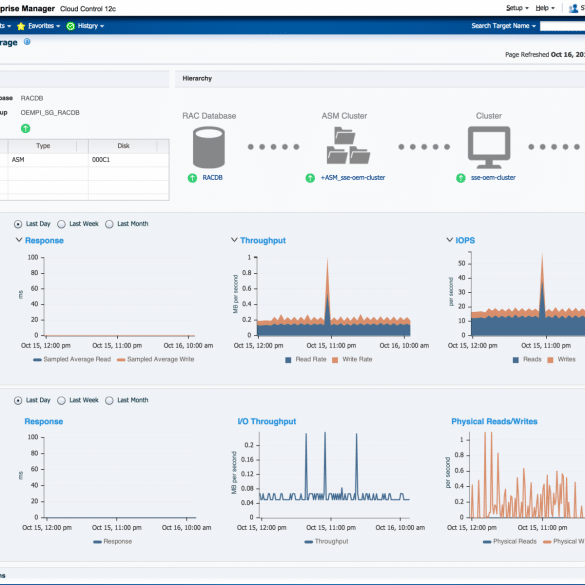Screen dimensions: 585x585
Task: Click the lower Response chart title
Action: (44, 421)
